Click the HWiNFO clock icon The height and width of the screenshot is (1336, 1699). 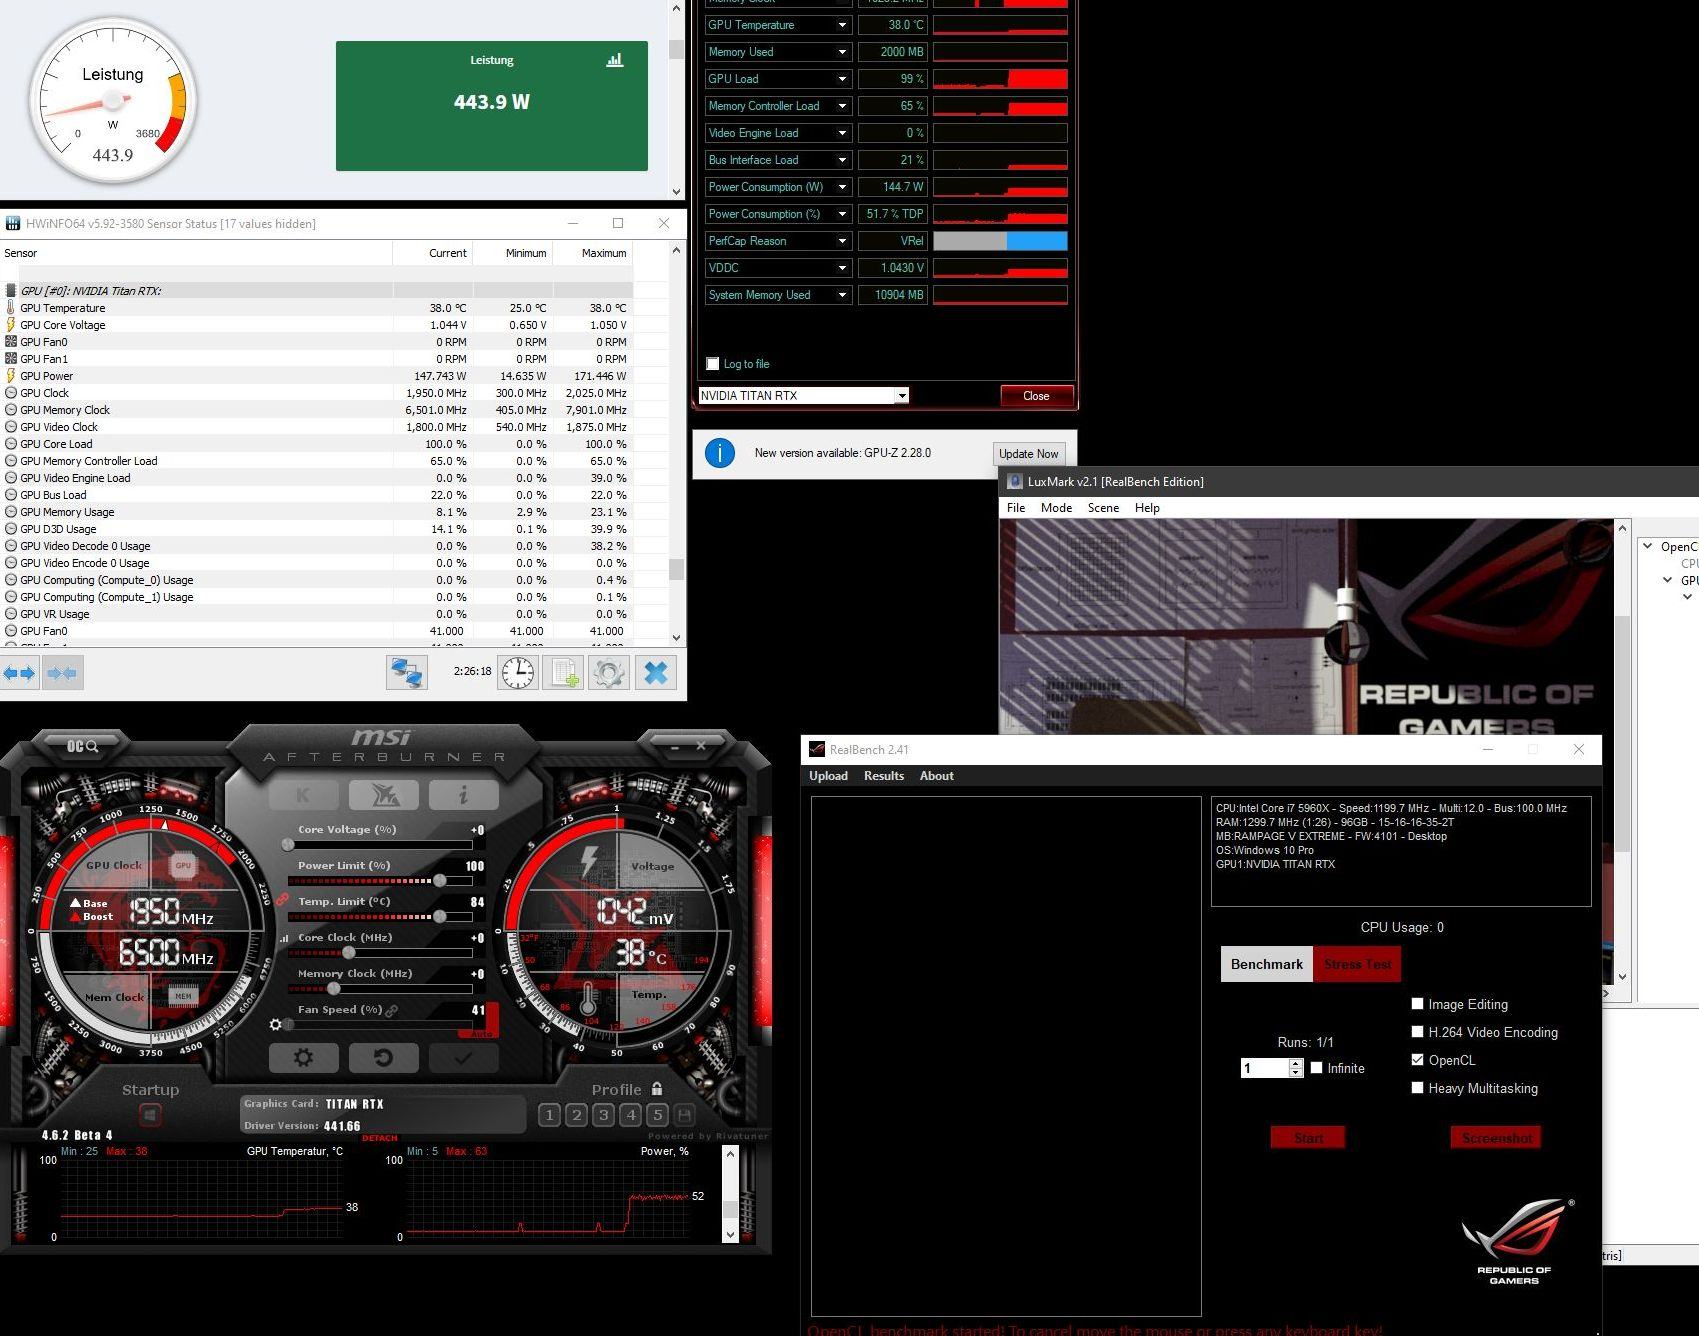pyautogui.click(x=518, y=672)
